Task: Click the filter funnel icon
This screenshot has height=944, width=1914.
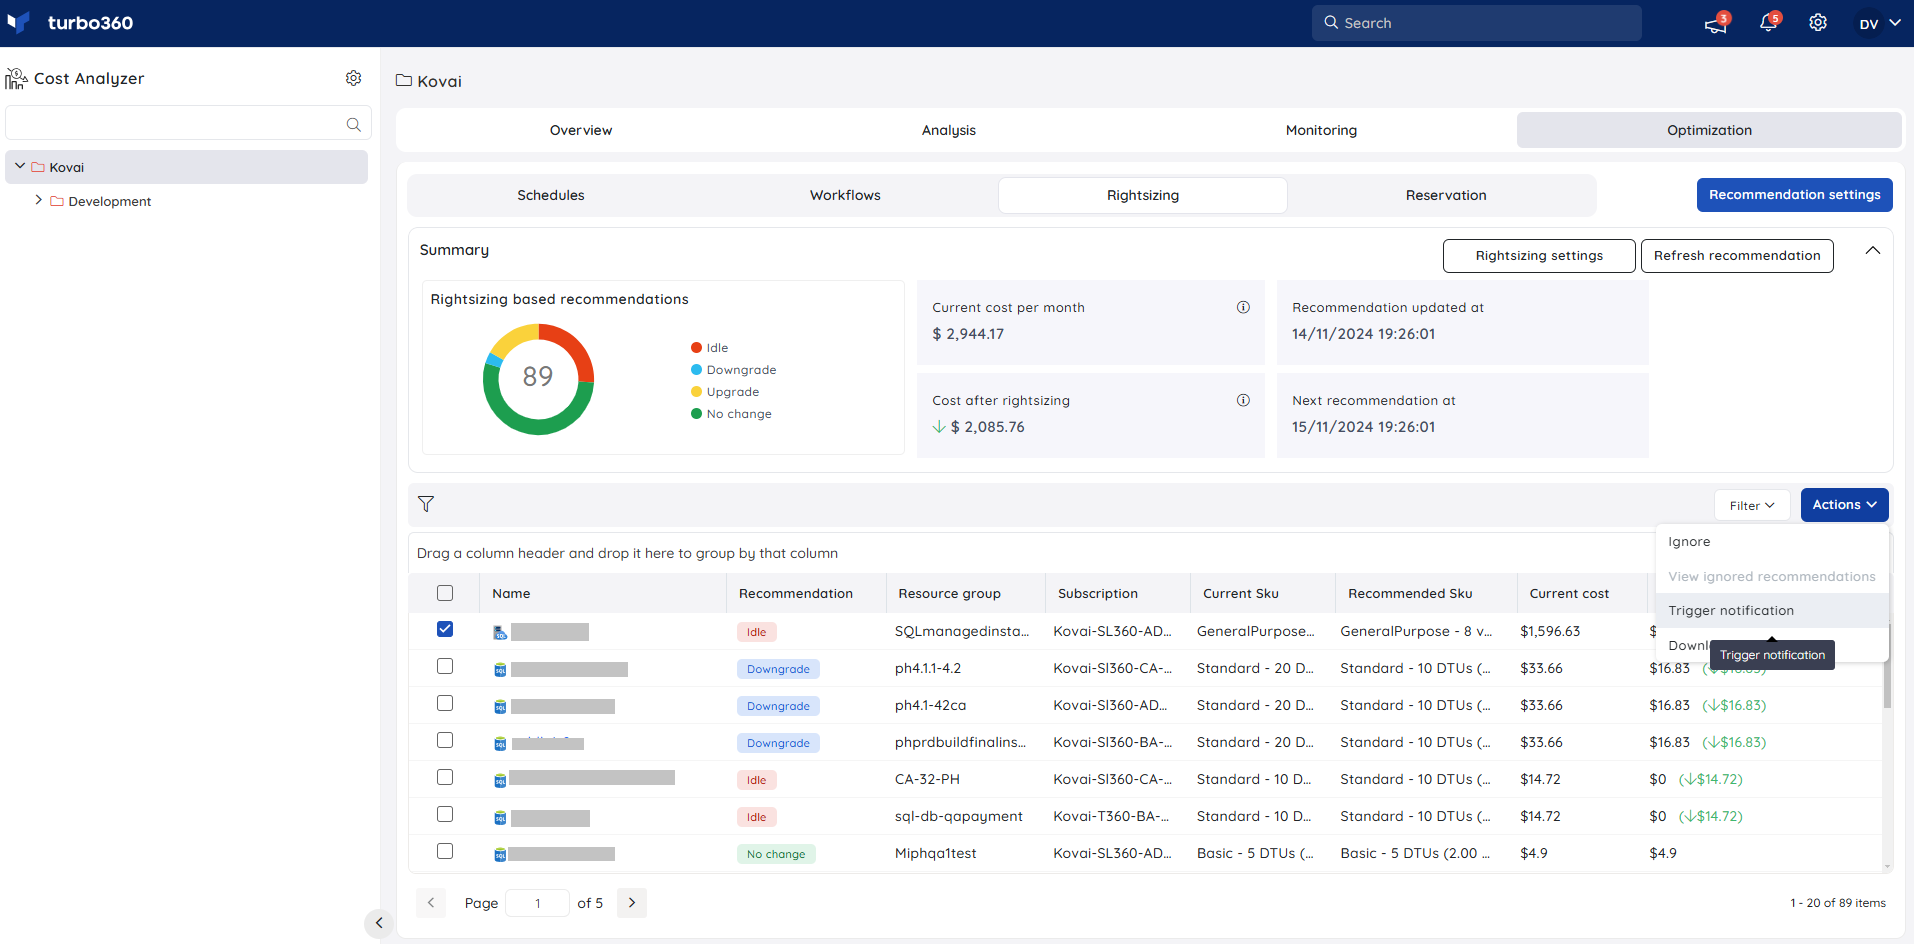Action: point(426,504)
